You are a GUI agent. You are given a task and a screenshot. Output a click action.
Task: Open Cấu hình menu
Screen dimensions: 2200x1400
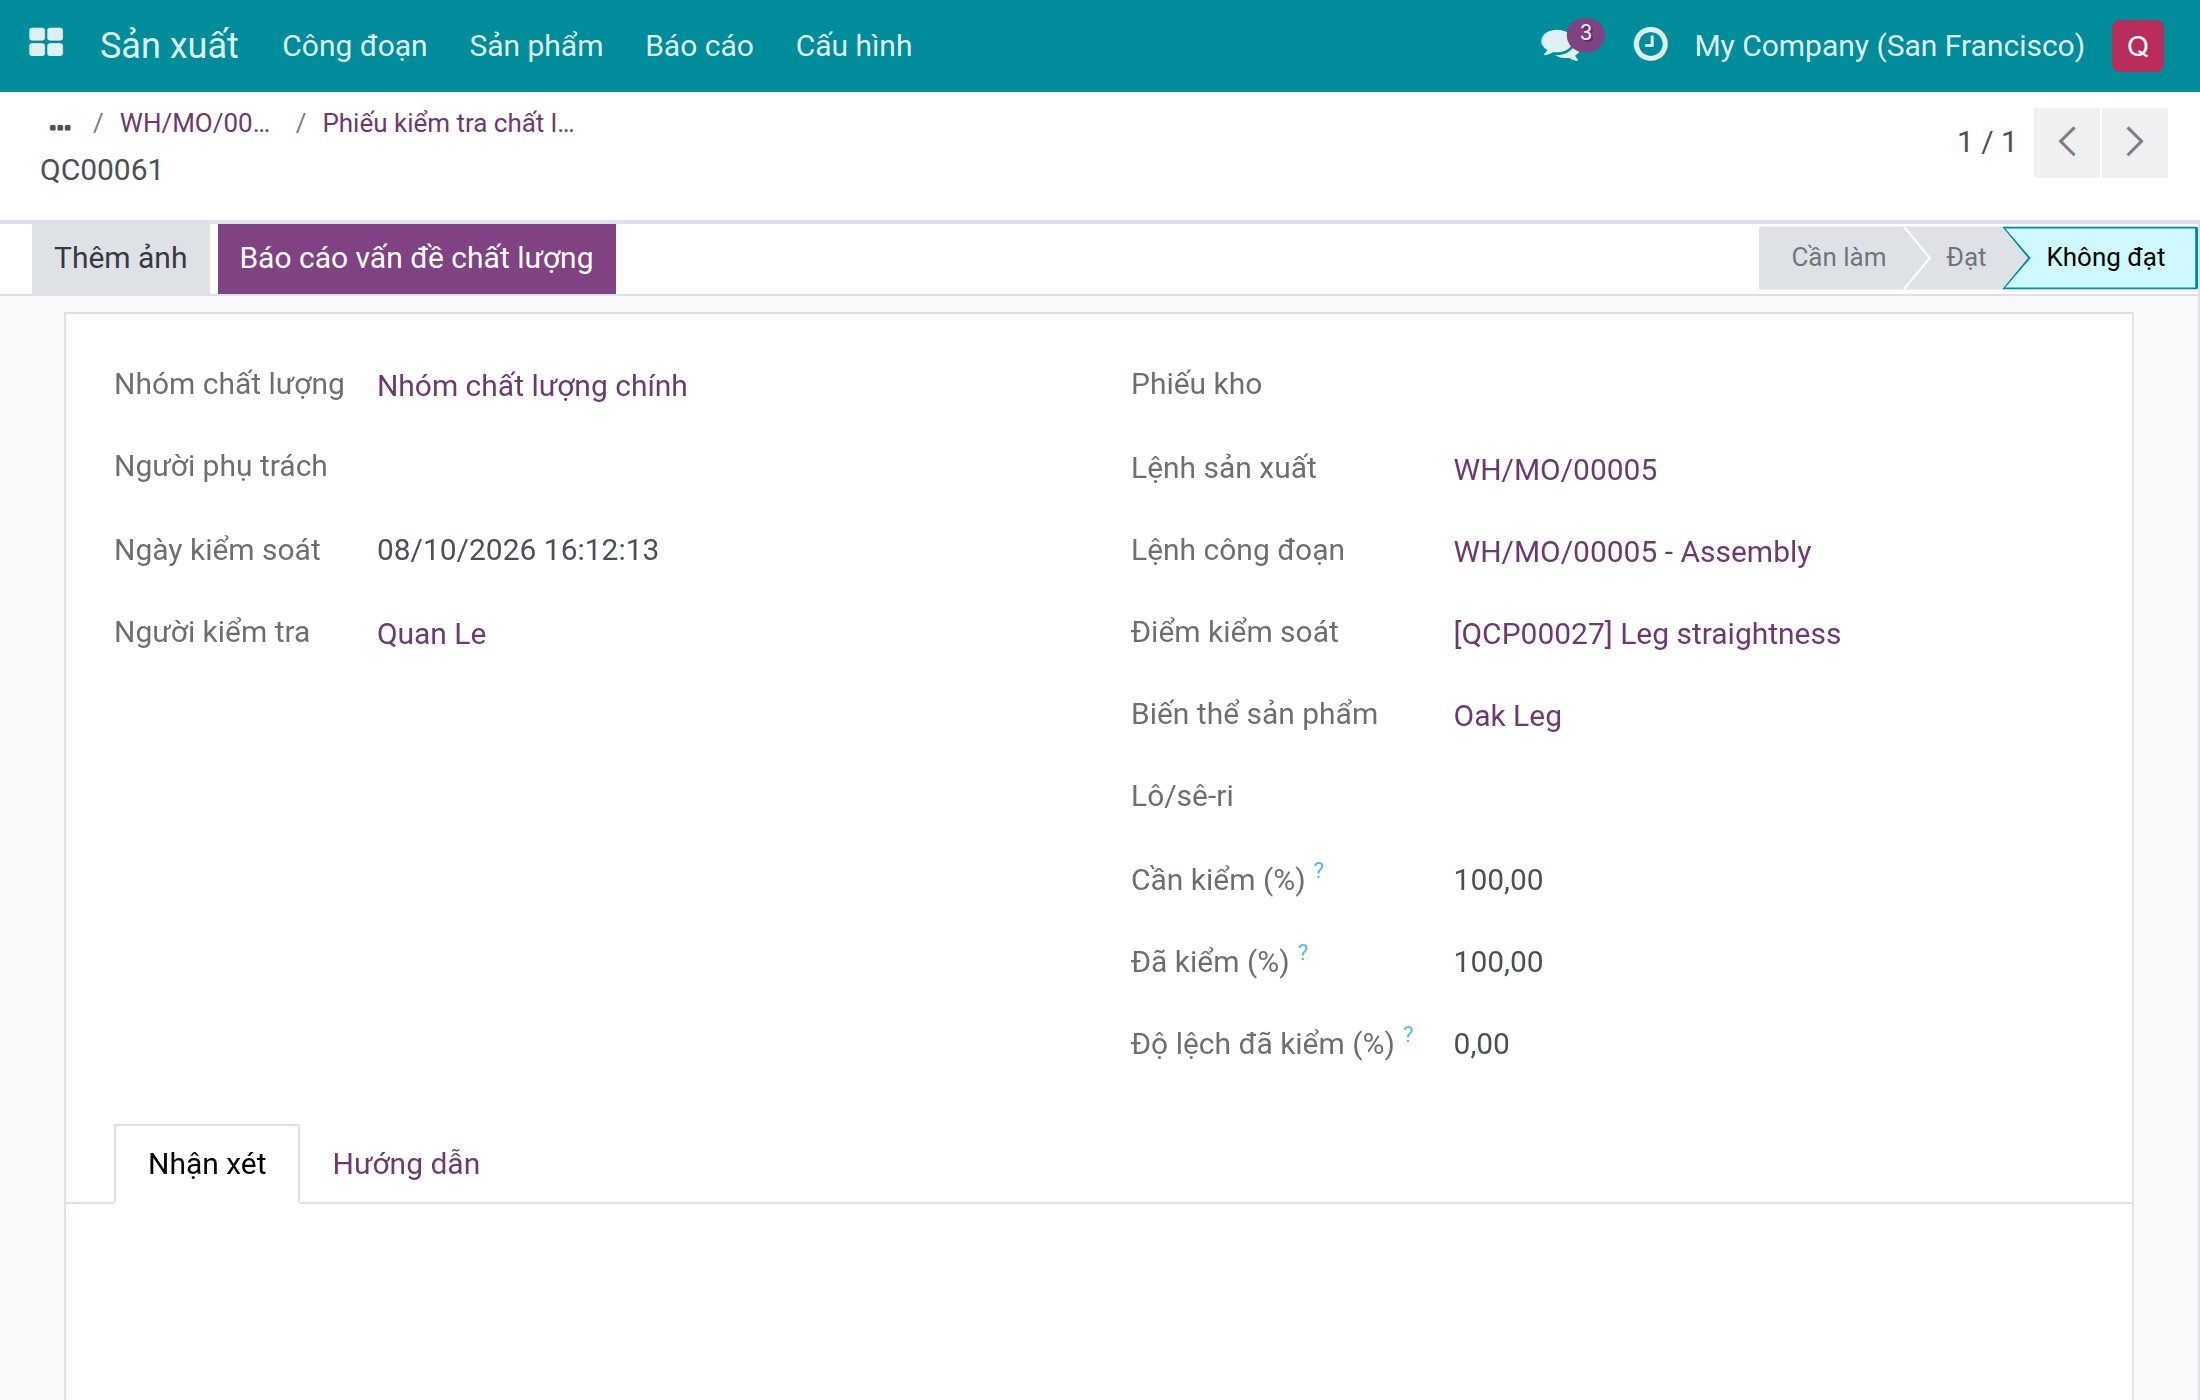853,46
